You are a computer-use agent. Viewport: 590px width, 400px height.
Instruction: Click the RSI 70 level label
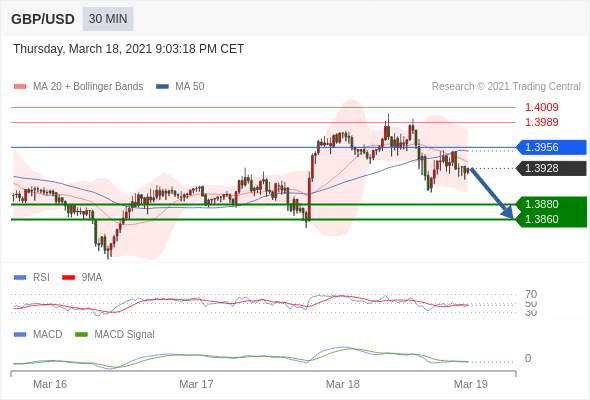pyautogui.click(x=531, y=294)
